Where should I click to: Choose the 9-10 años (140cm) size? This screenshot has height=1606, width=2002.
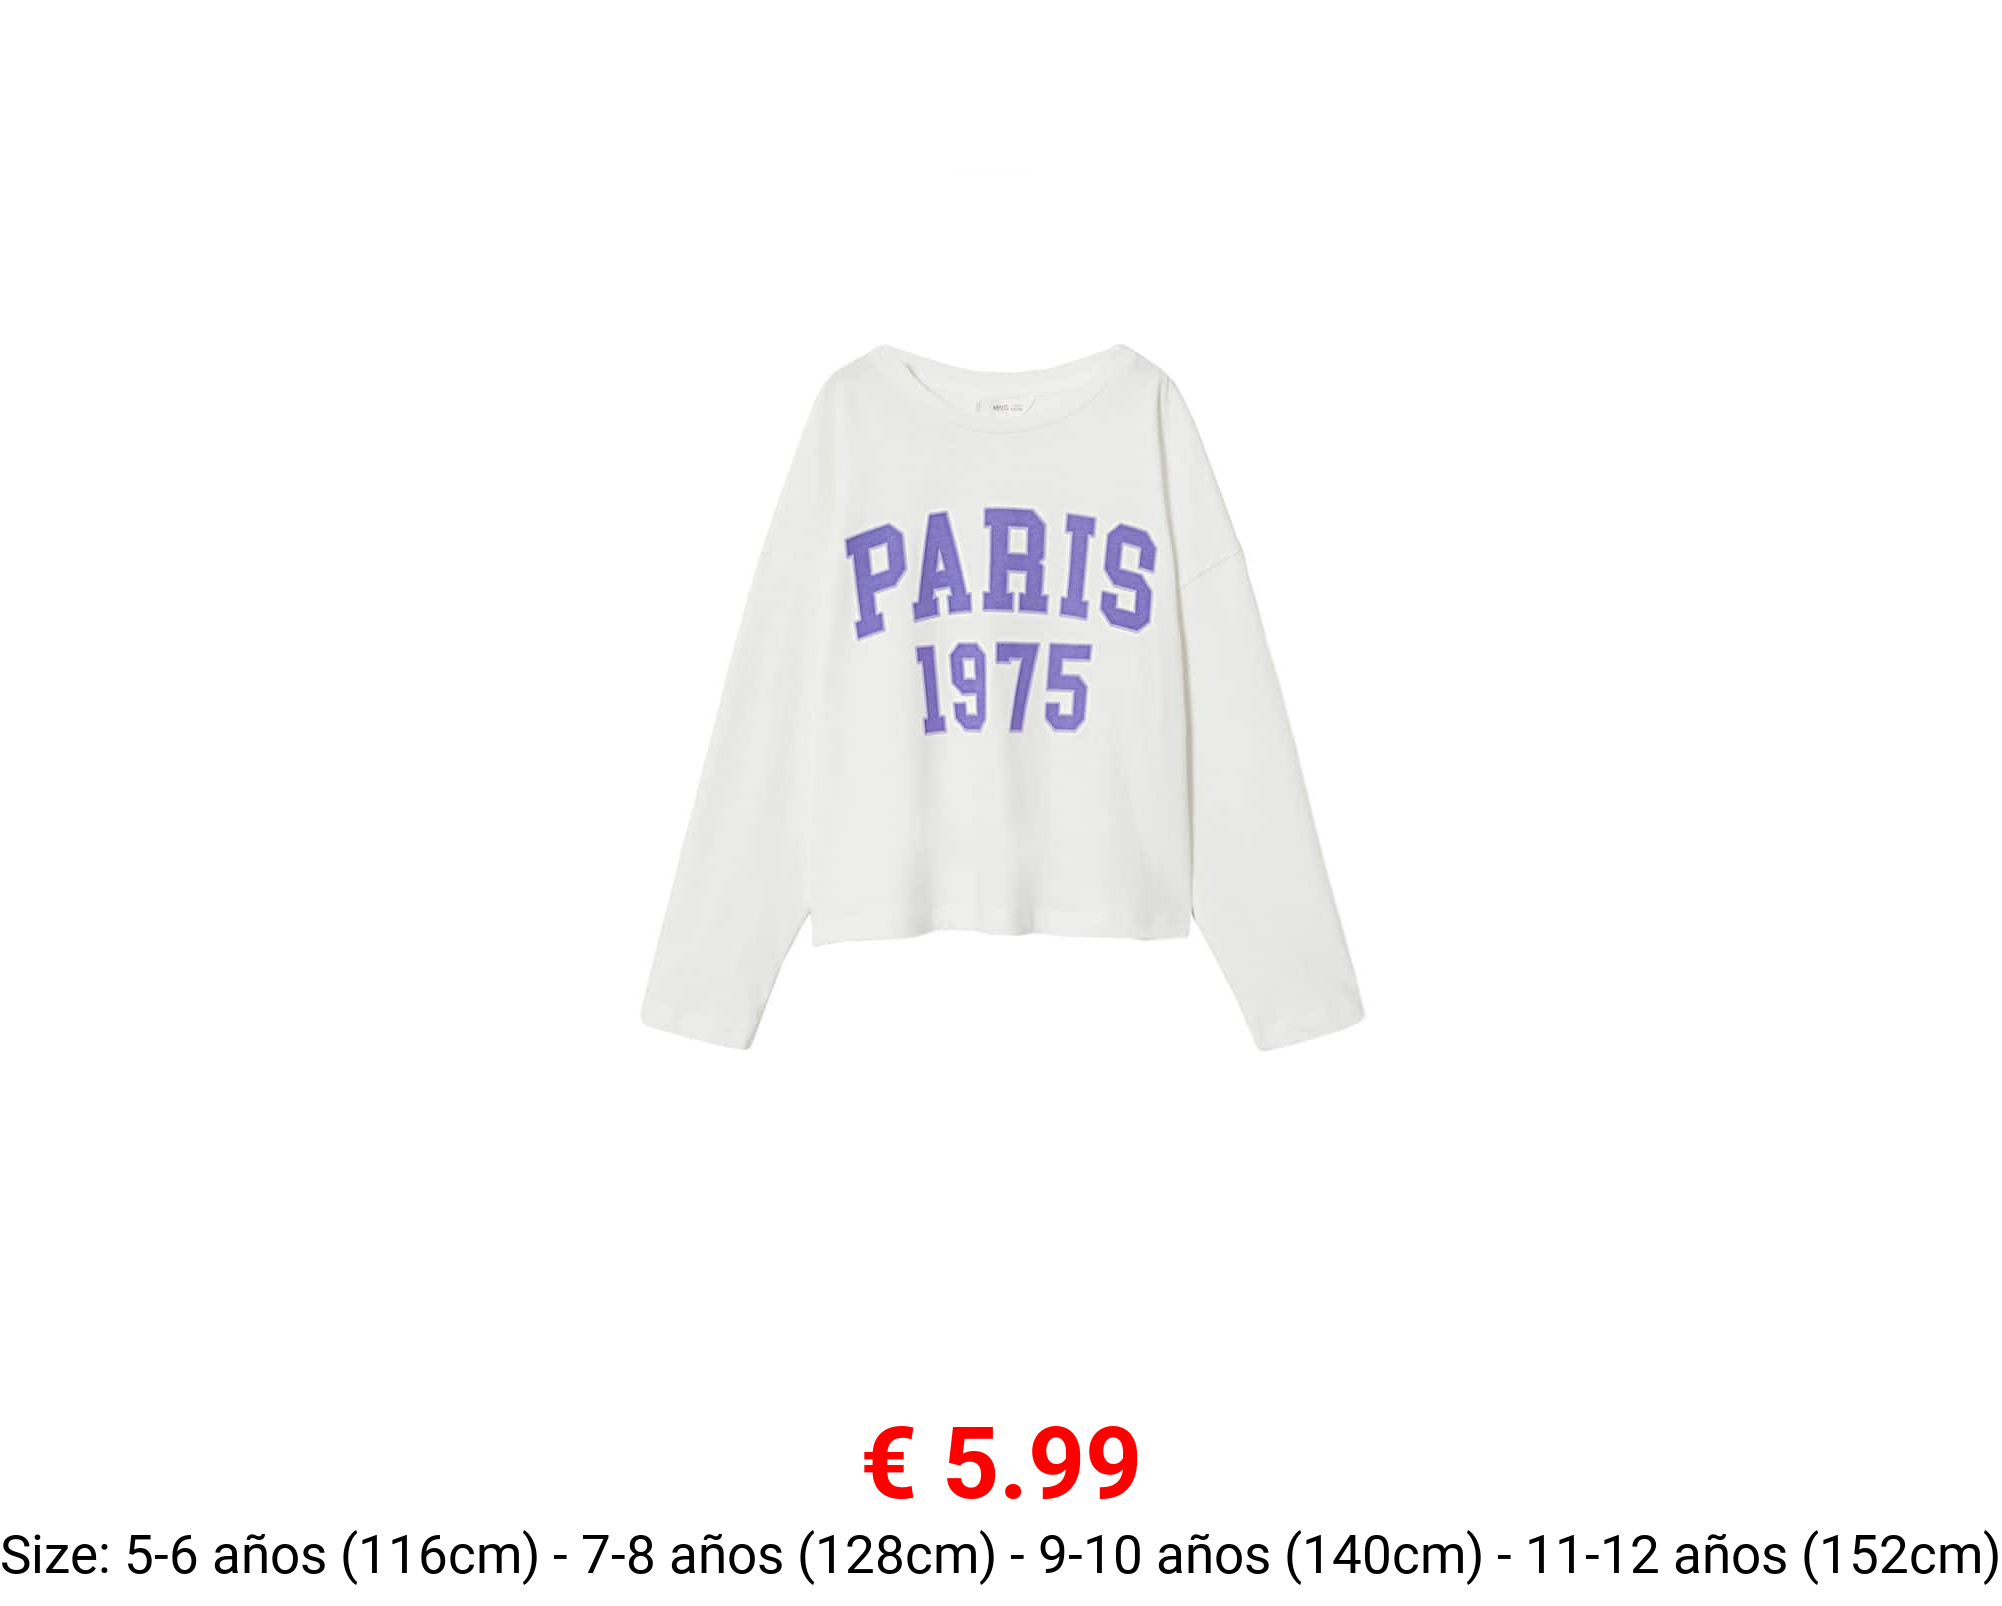click(1261, 1556)
